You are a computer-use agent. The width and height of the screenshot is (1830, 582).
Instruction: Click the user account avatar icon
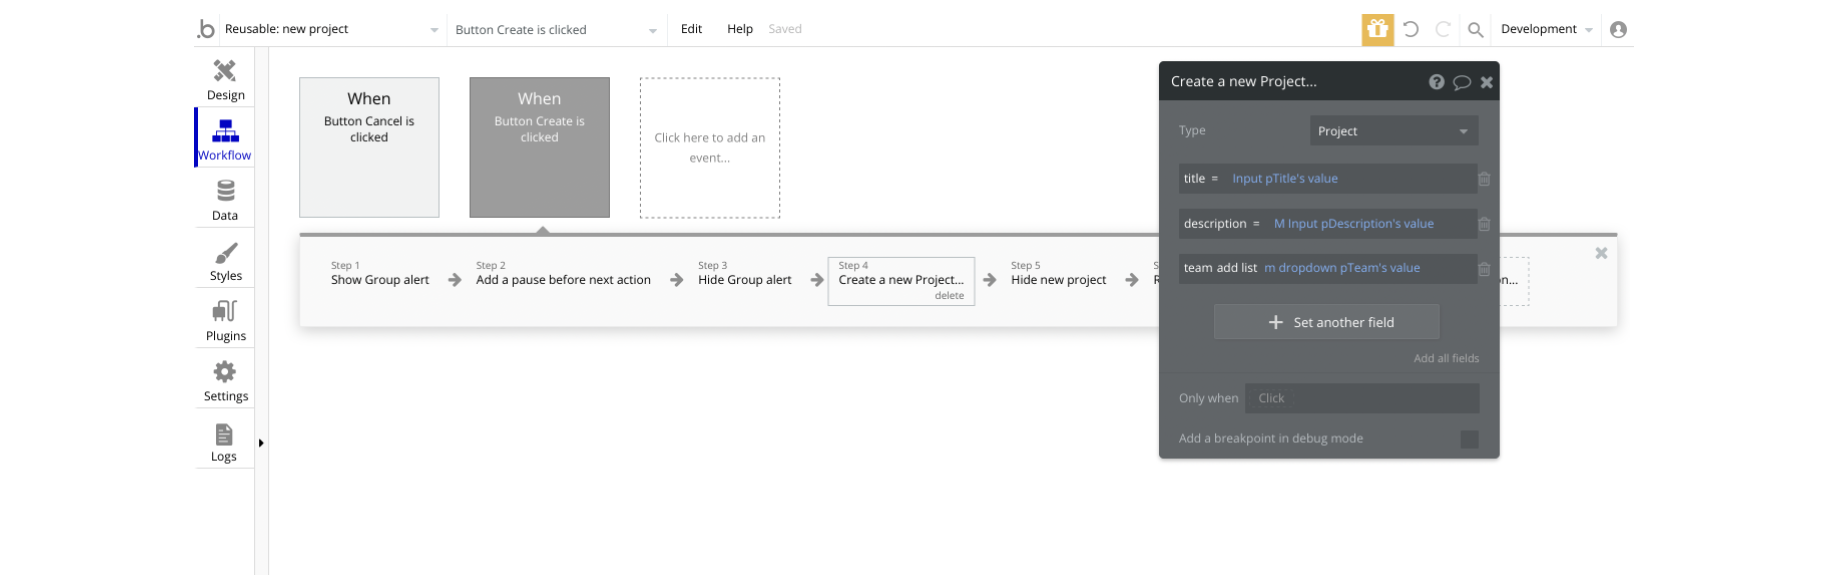[1618, 30]
